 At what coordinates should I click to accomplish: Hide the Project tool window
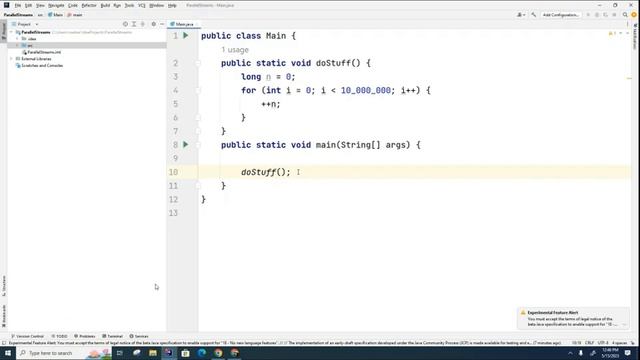(162, 24)
